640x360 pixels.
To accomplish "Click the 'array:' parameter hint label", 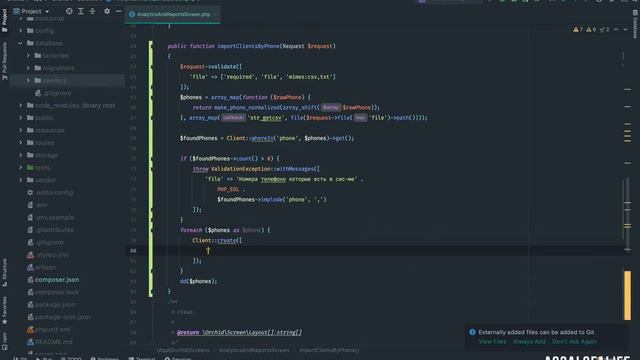I will click(331, 107).
